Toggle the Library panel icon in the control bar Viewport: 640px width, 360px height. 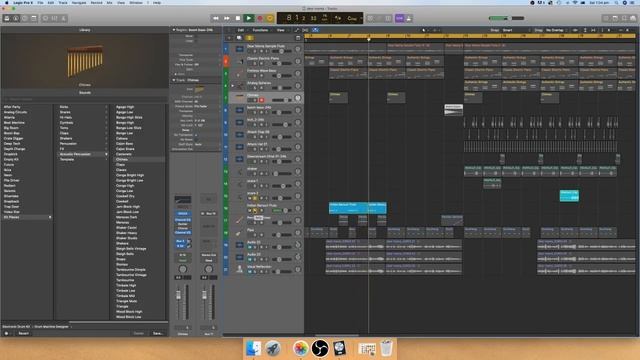7,18
